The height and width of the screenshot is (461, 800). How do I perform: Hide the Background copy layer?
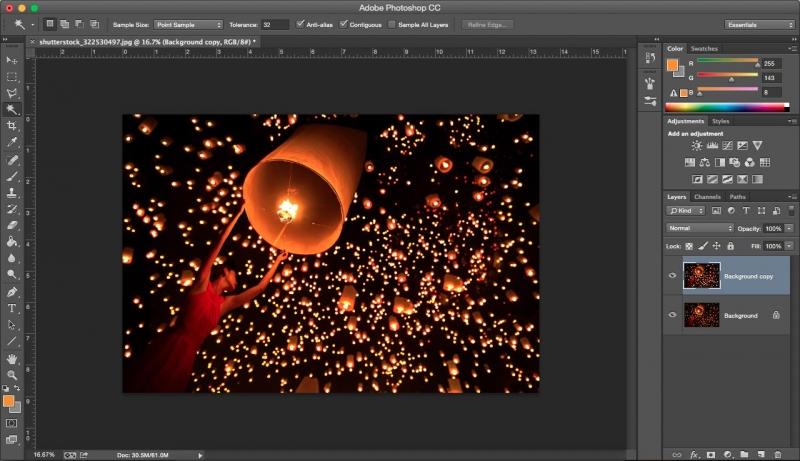(x=672, y=275)
